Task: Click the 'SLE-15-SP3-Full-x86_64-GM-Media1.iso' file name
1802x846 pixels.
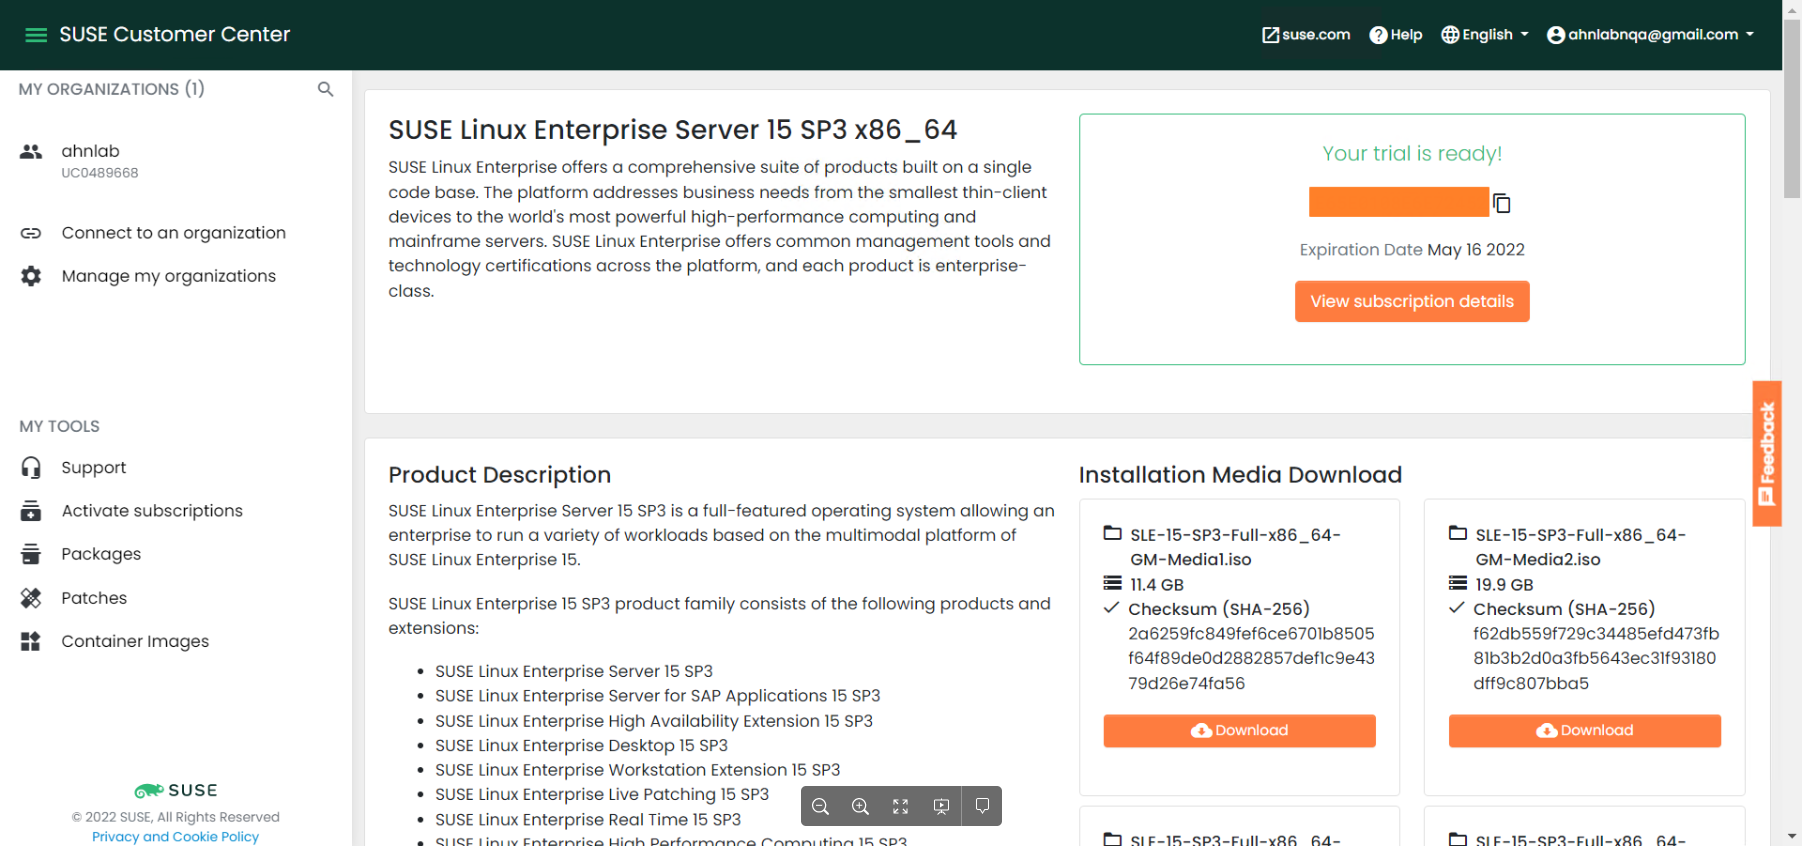Action: [x=1236, y=547]
